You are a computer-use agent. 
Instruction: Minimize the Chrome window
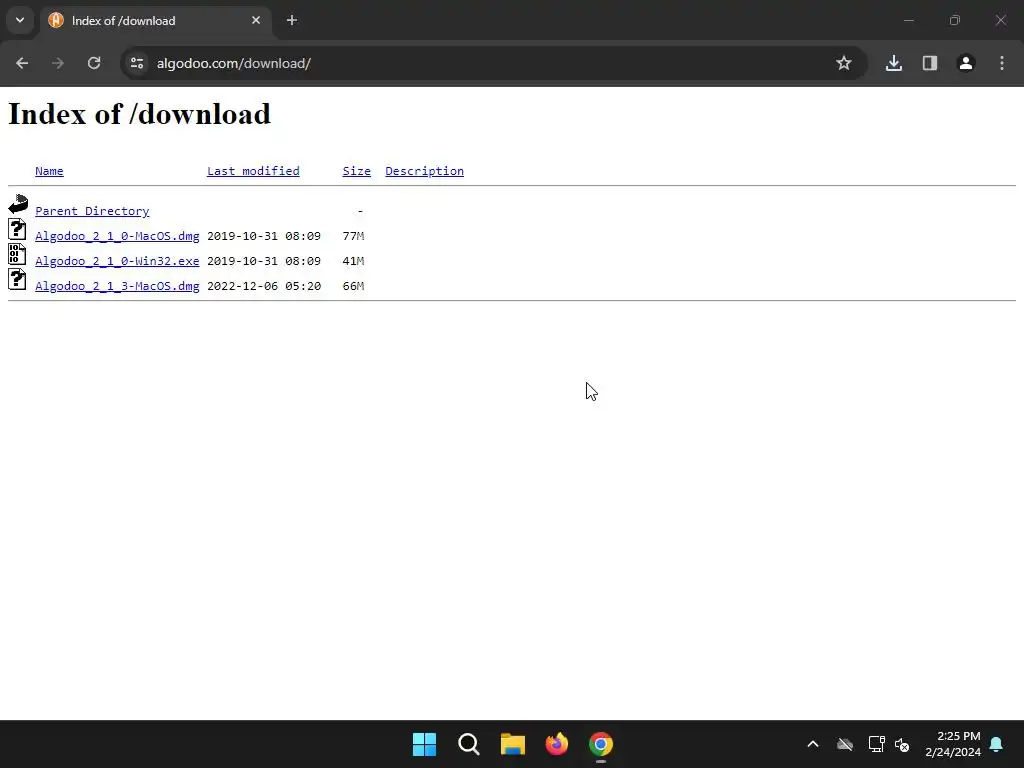click(x=908, y=20)
